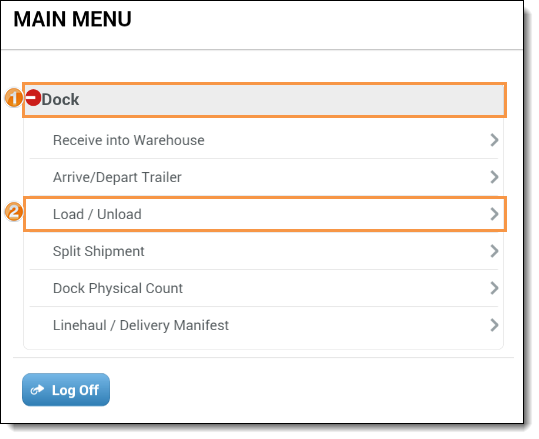Select Load / Unload menu item
This screenshot has height=439, width=539.
click(264, 214)
